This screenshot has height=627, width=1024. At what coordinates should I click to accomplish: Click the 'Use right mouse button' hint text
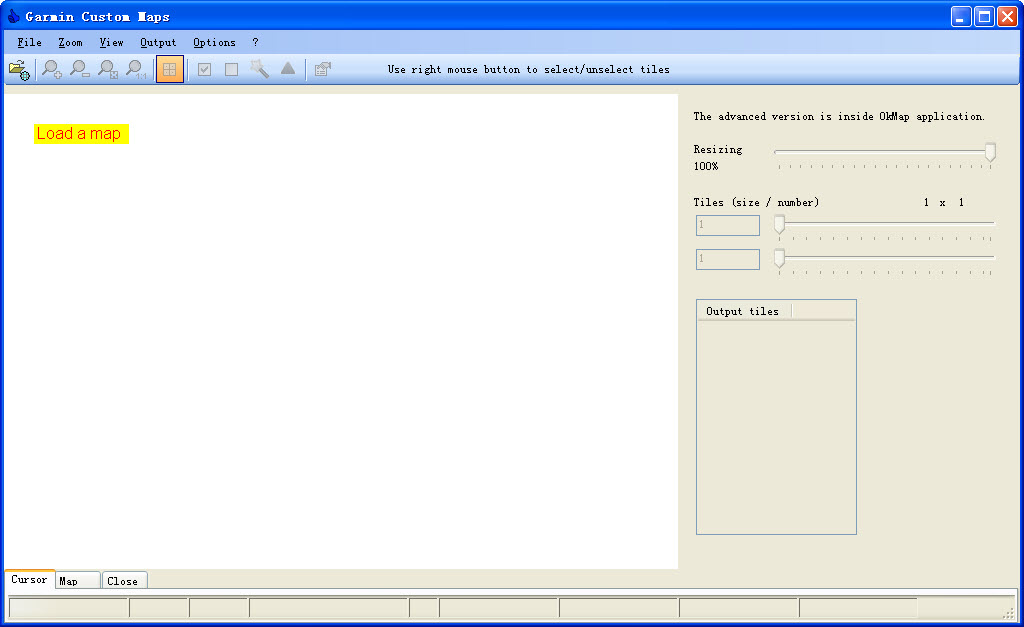[528, 69]
